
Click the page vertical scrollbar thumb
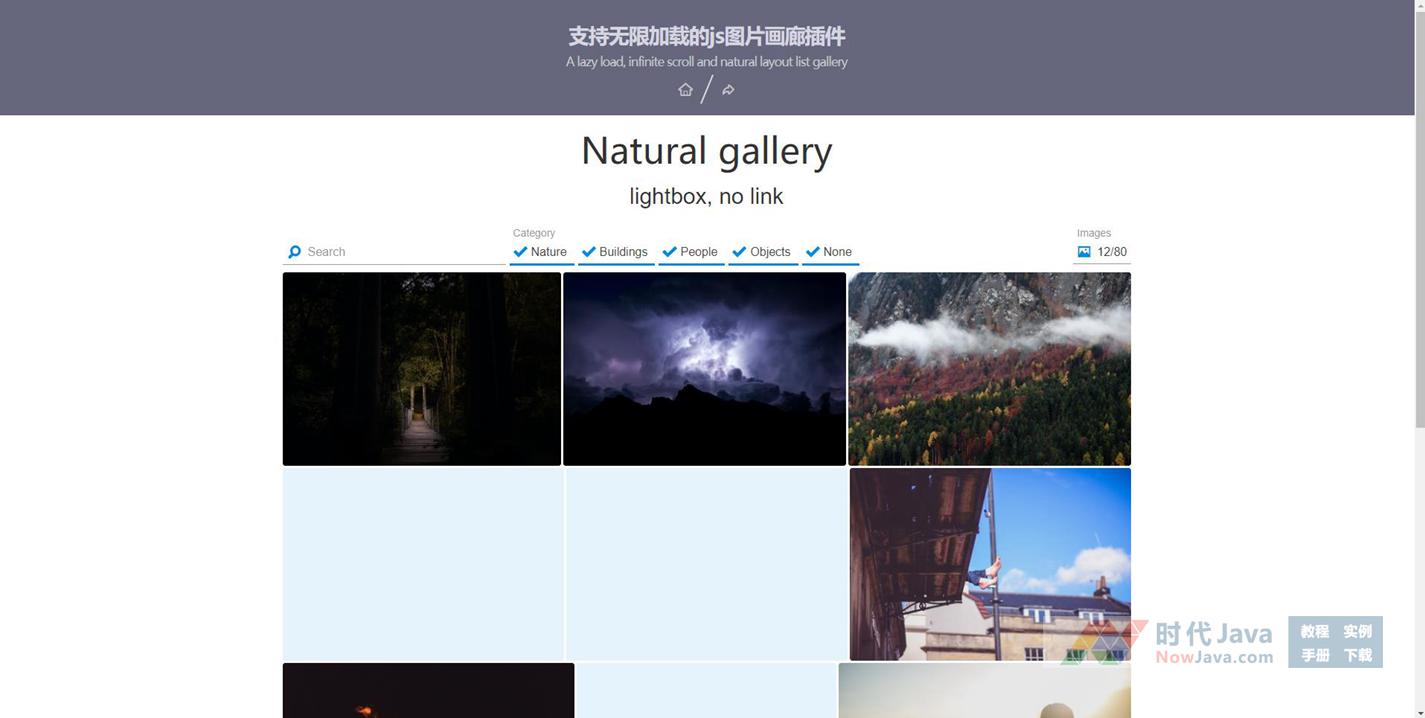[x=1419, y=215]
